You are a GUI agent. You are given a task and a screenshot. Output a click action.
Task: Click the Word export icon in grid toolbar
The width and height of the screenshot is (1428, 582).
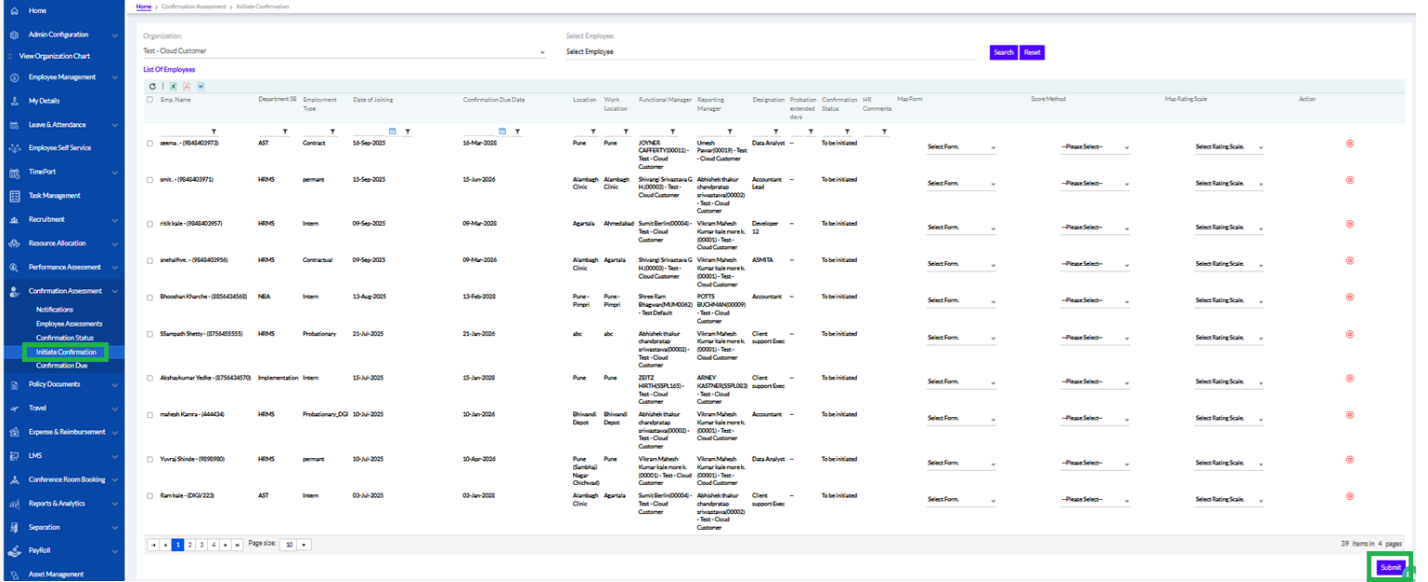pyautogui.click(x=200, y=86)
